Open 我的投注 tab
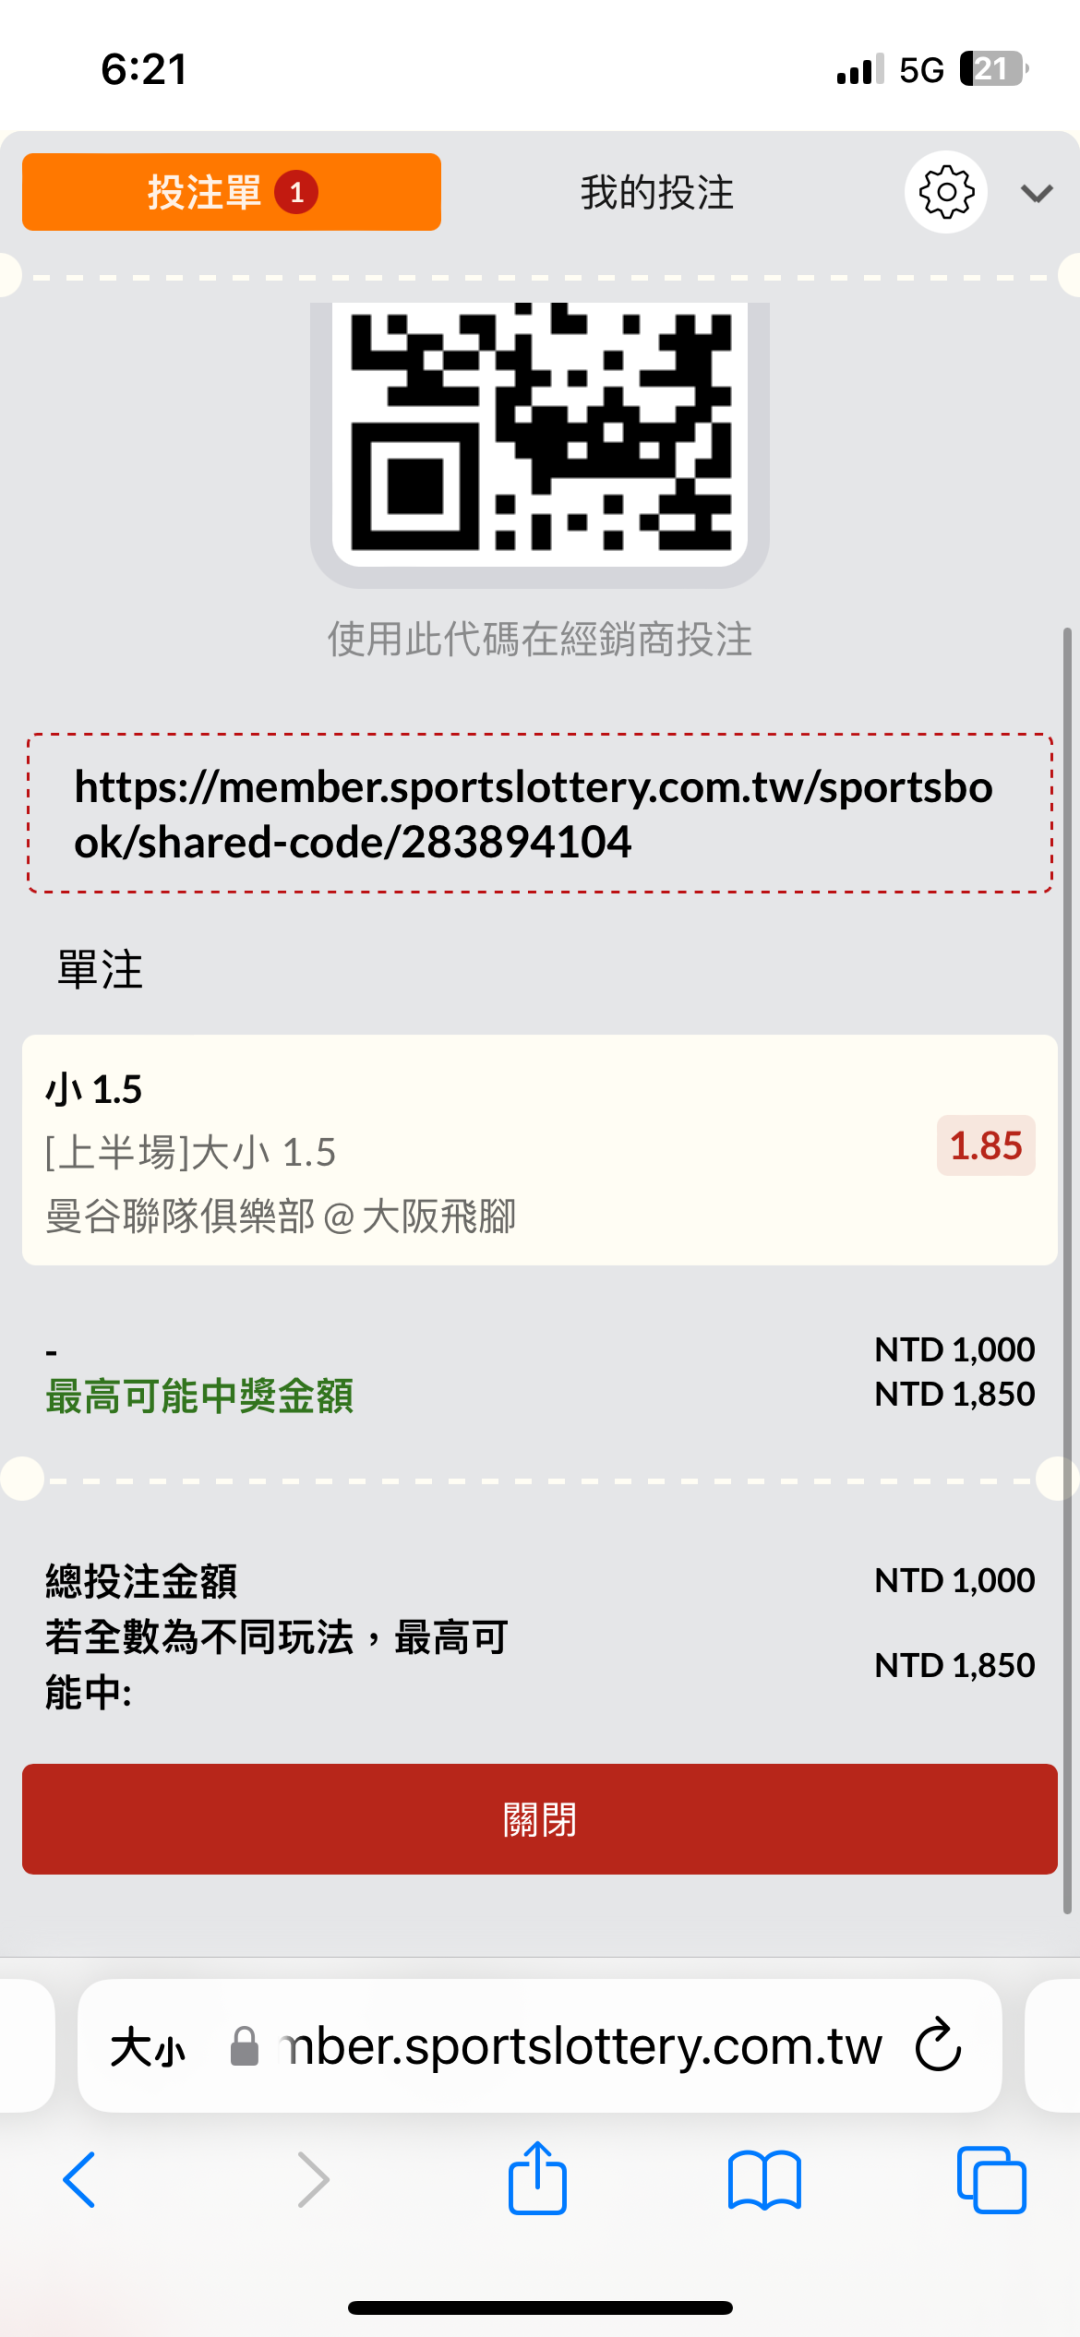1080x2337 pixels. [657, 192]
